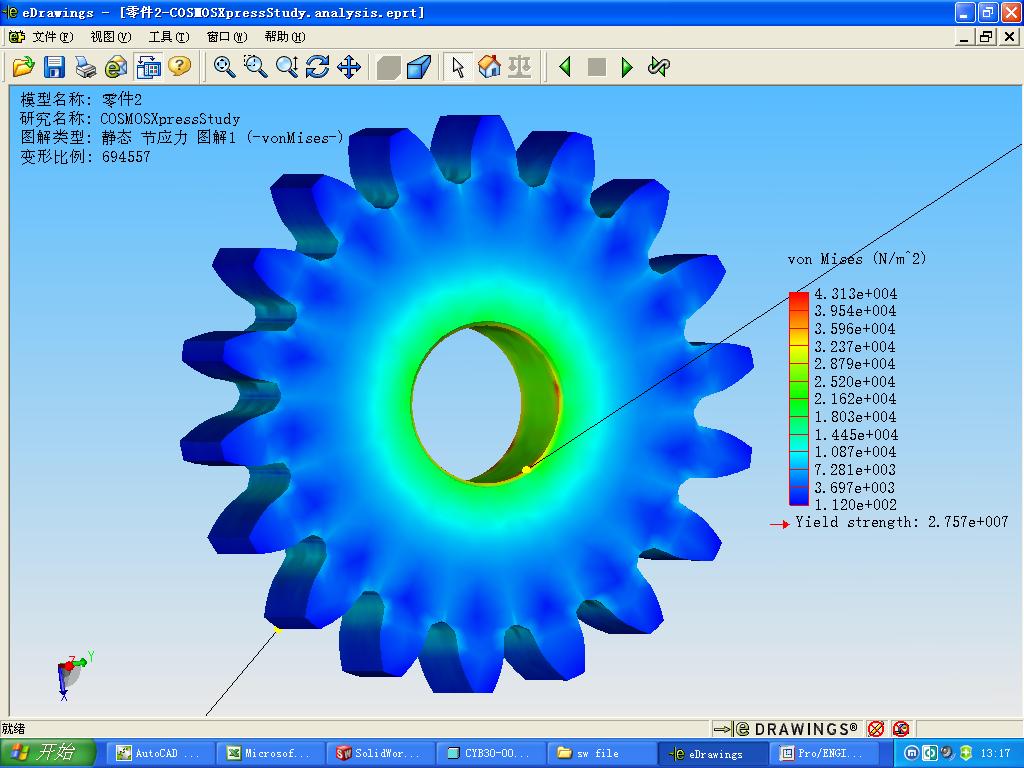The height and width of the screenshot is (768, 1024).
Task: Click the blue bottom of the color legend
Action: 799,496
